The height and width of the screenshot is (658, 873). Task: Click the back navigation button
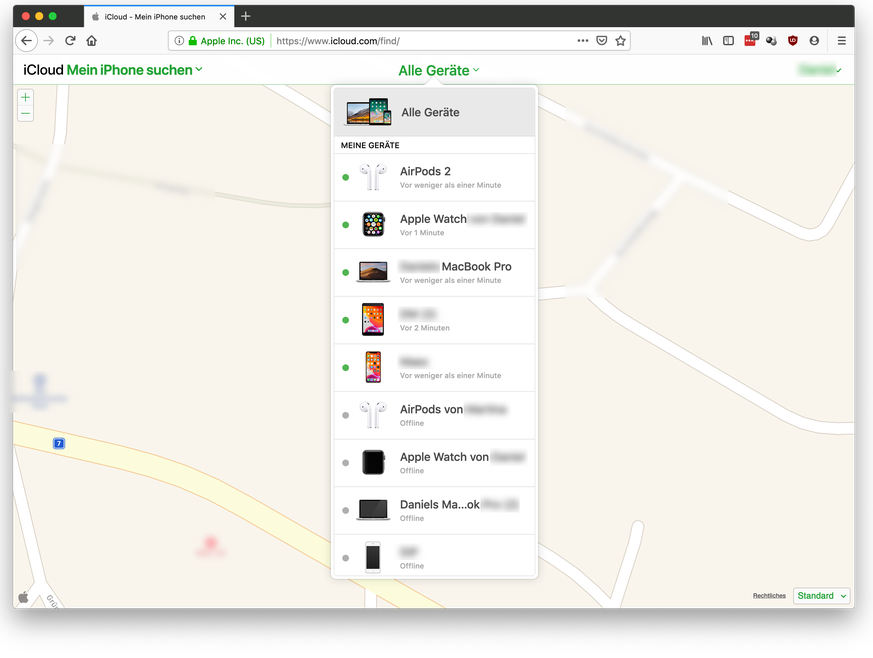(27, 41)
